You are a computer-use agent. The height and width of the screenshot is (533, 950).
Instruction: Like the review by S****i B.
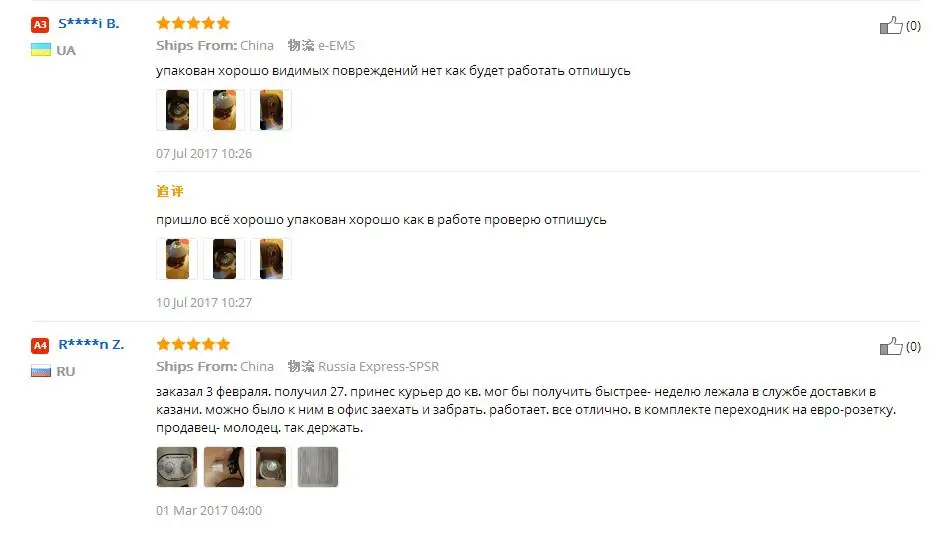pos(891,25)
